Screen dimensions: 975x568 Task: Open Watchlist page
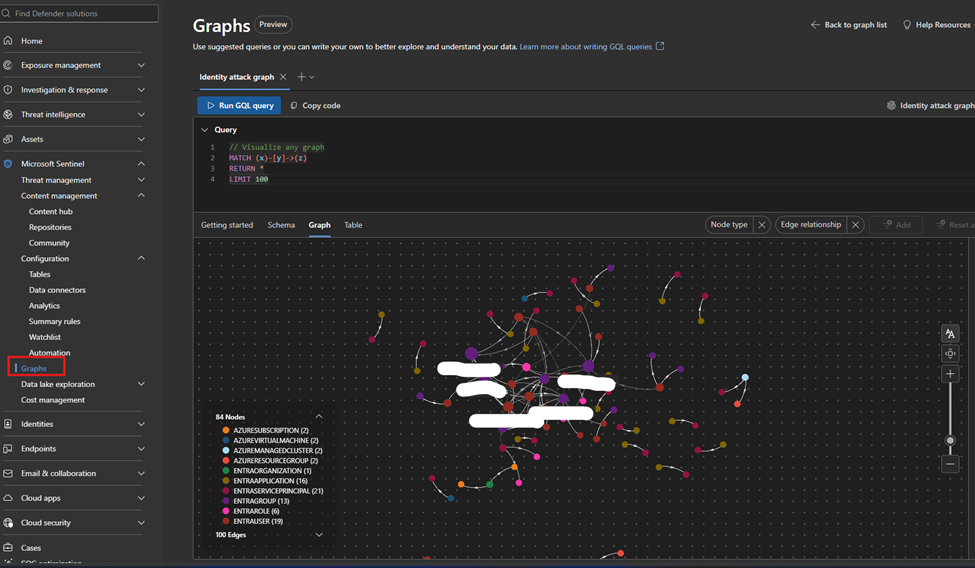click(45, 337)
